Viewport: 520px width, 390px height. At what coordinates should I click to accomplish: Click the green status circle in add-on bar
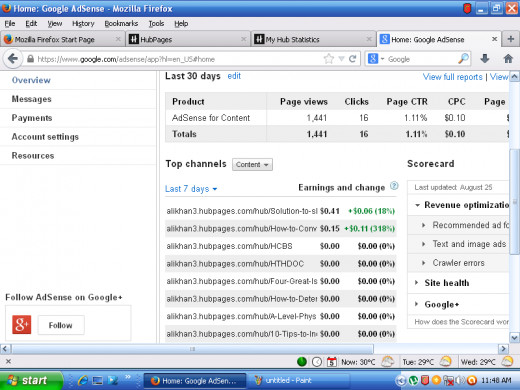(x=302, y=362)
